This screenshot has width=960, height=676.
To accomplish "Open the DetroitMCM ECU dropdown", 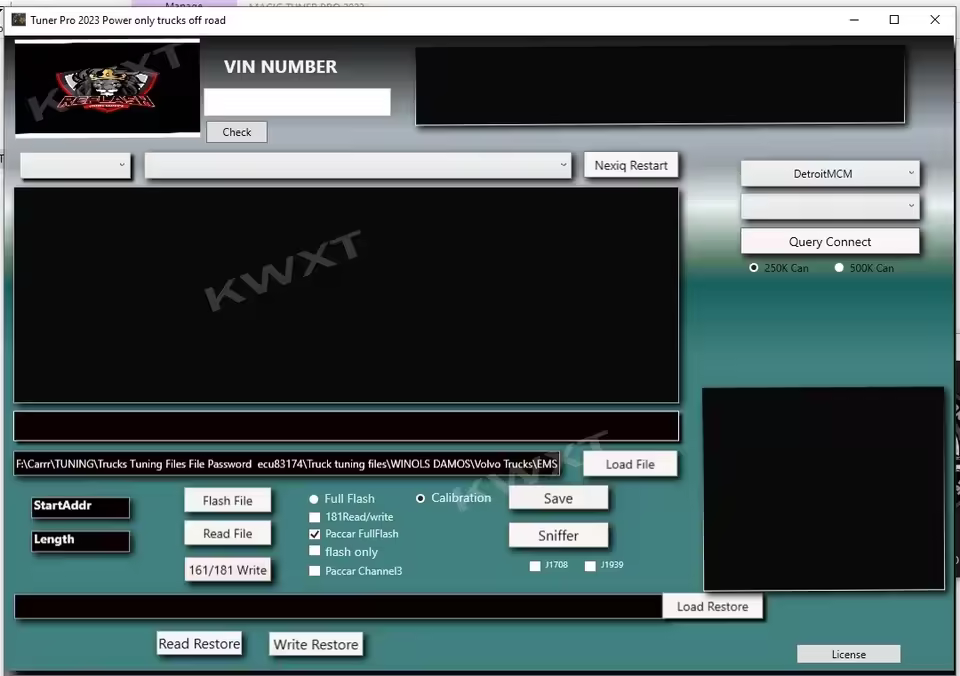I will click(829, 174).
